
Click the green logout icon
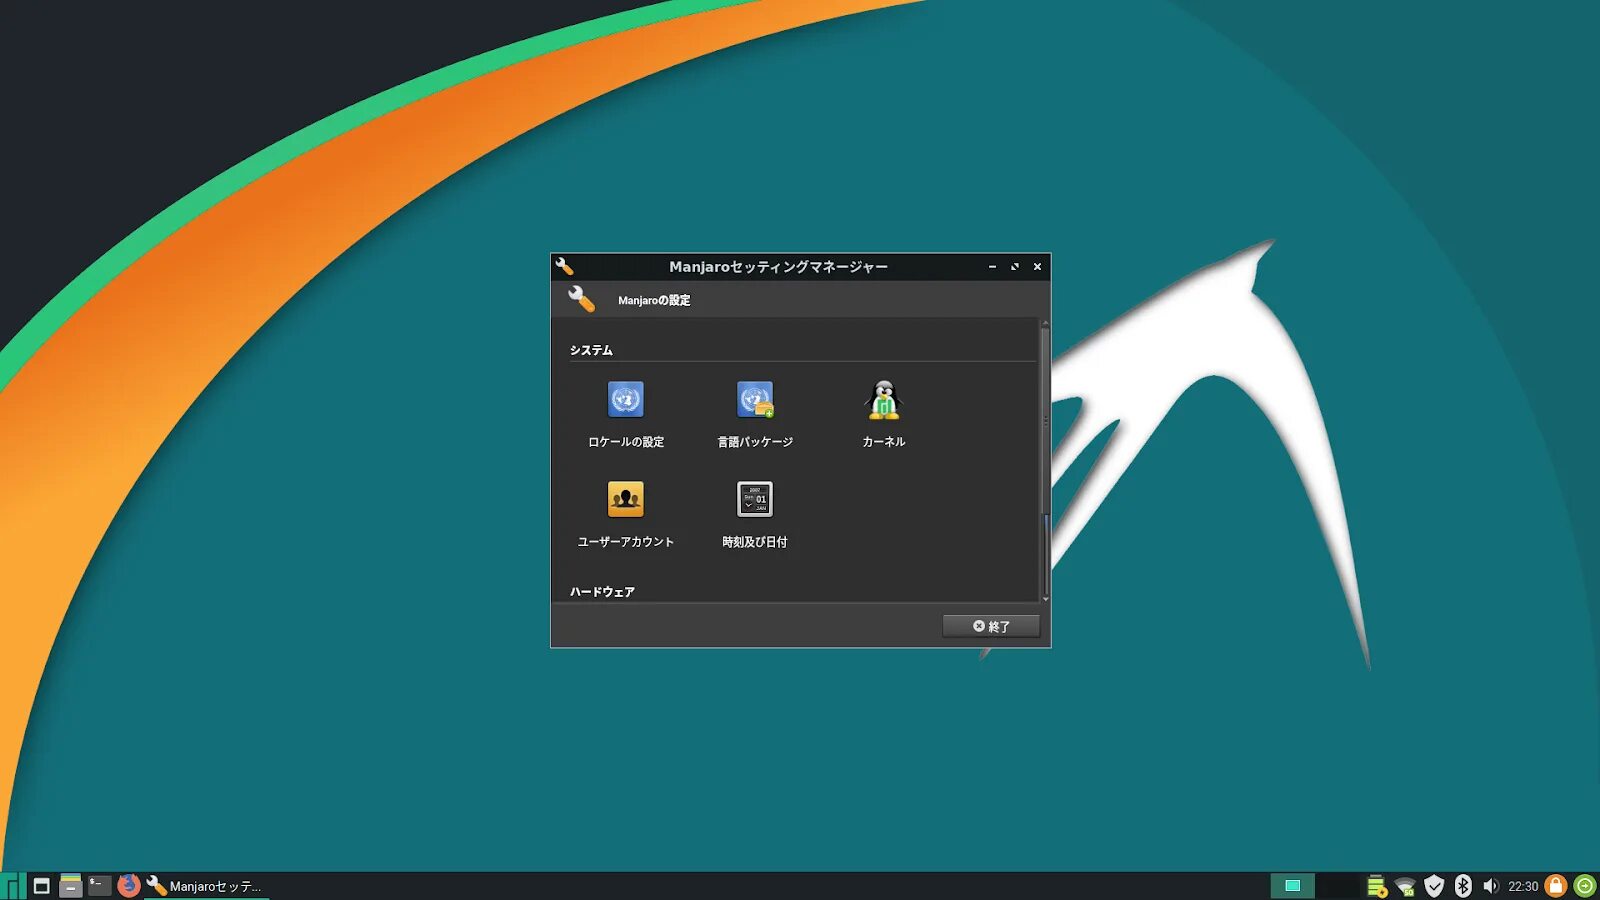pyautogui.click(x=1585, y=886)
